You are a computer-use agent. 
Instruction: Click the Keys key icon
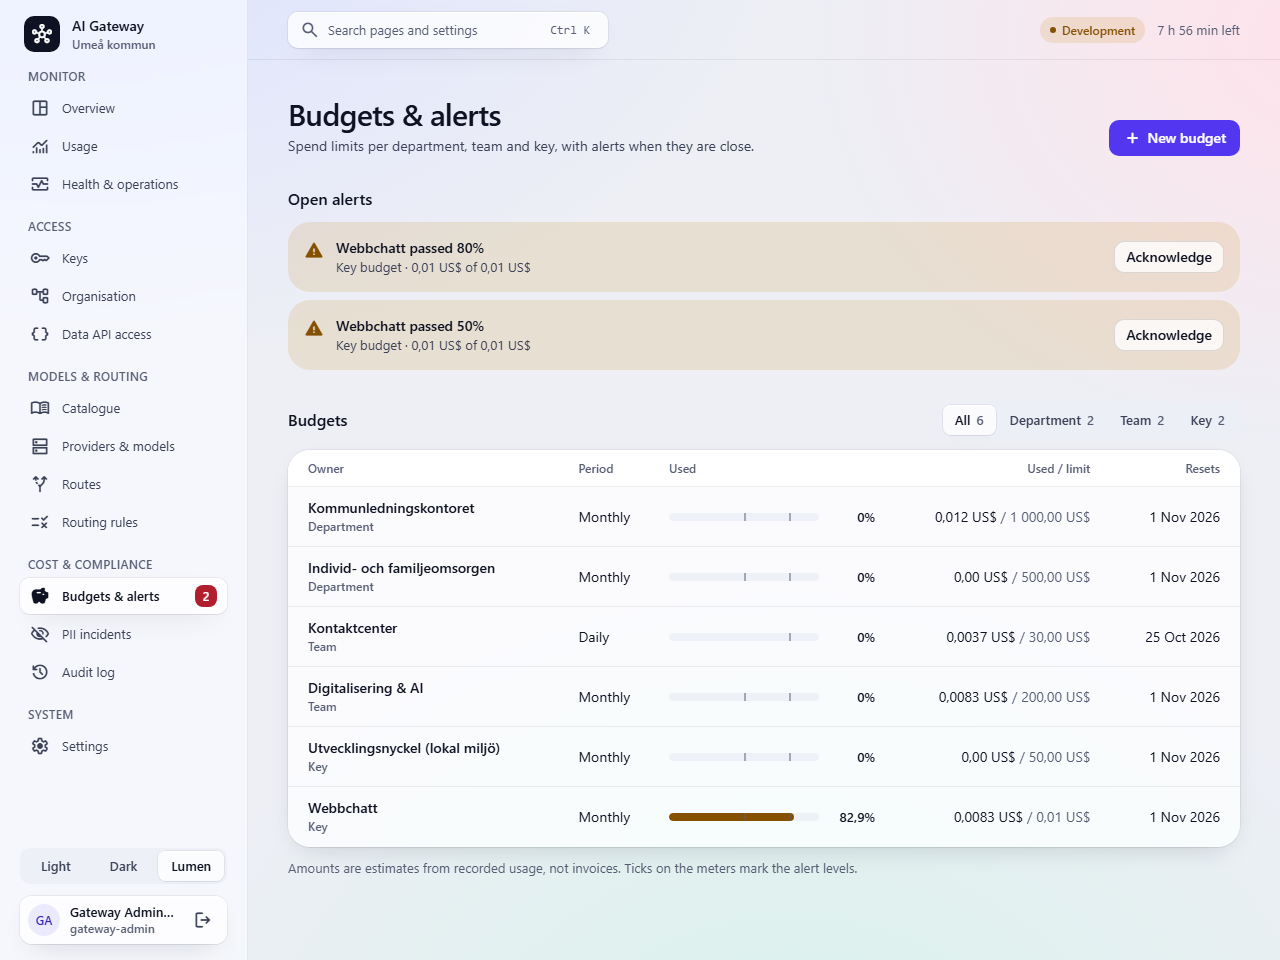click(x=40, y=258)
